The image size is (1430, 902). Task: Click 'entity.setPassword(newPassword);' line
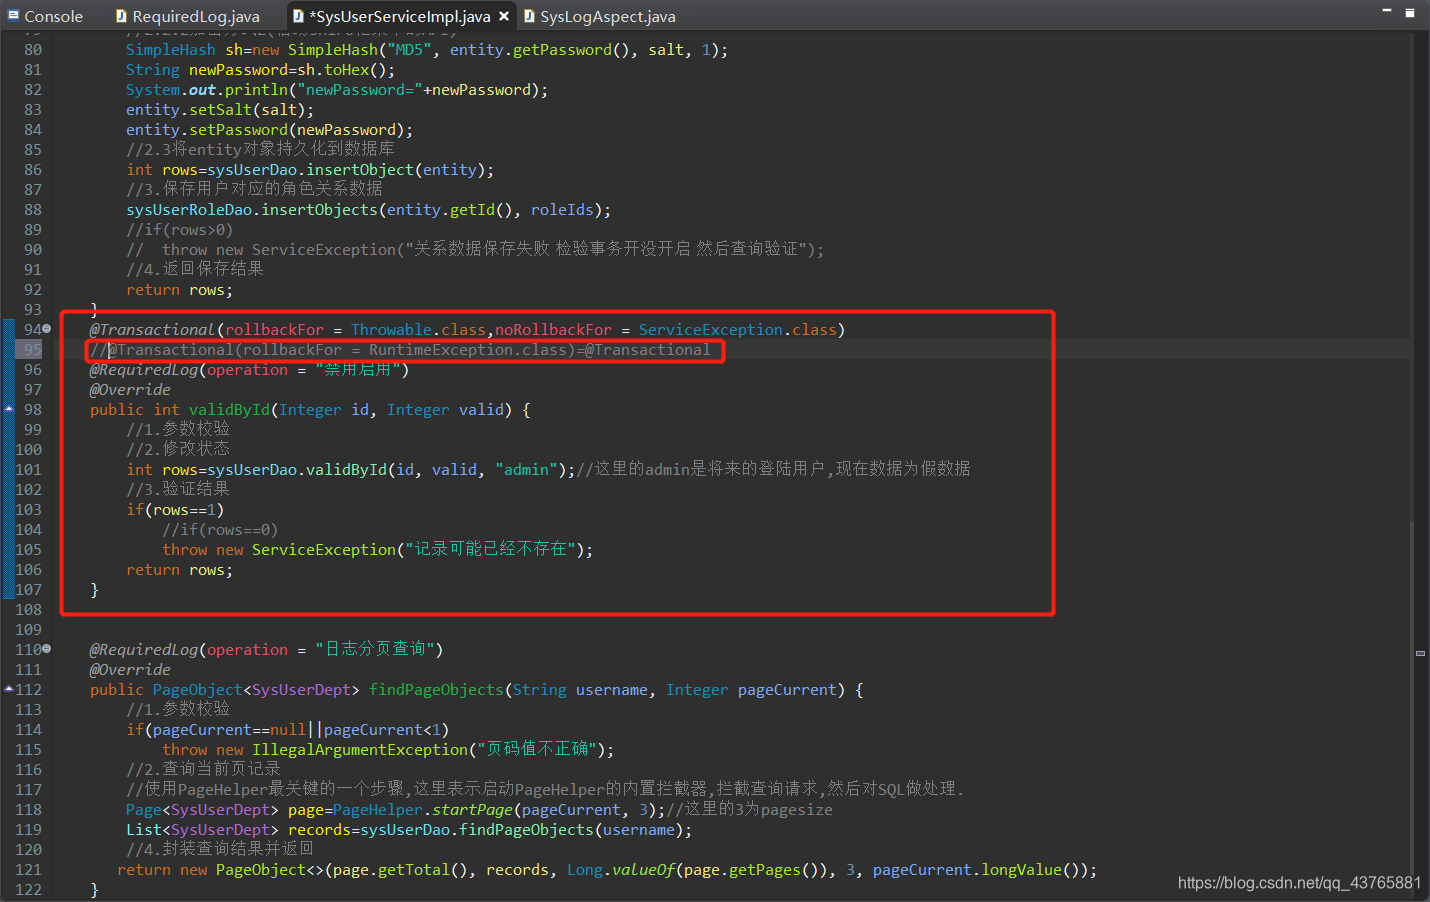(x=269, y=129)
